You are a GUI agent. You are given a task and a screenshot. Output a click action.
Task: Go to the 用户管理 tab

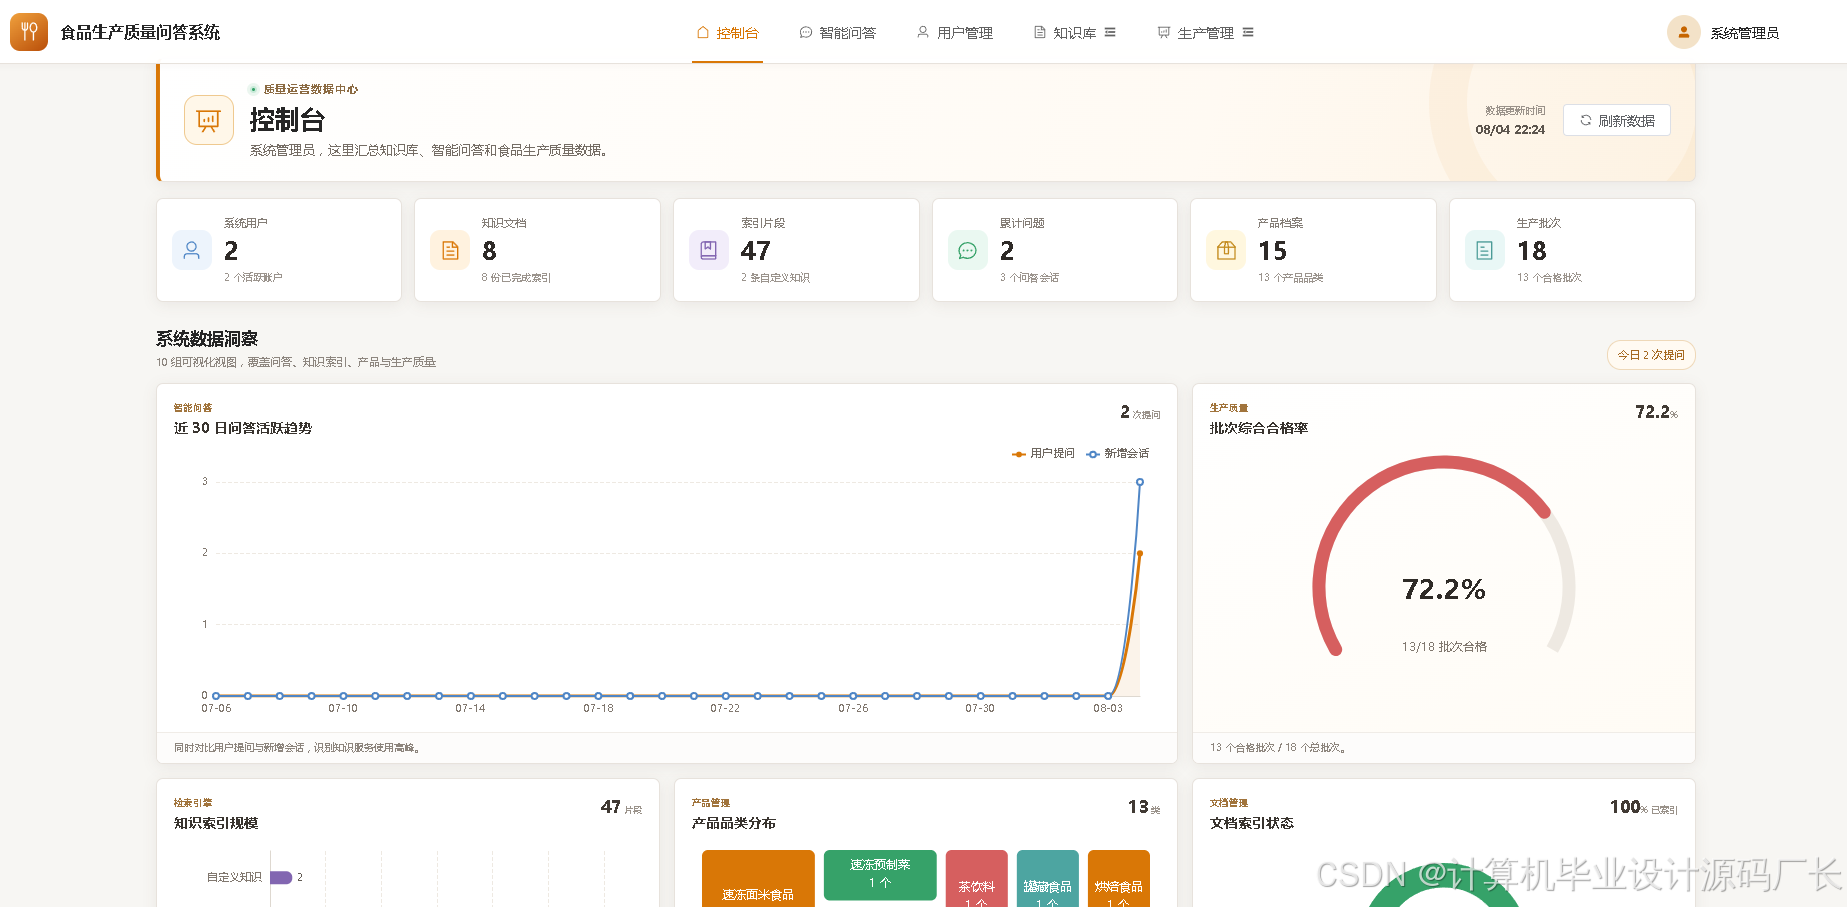tap(955, 32)
